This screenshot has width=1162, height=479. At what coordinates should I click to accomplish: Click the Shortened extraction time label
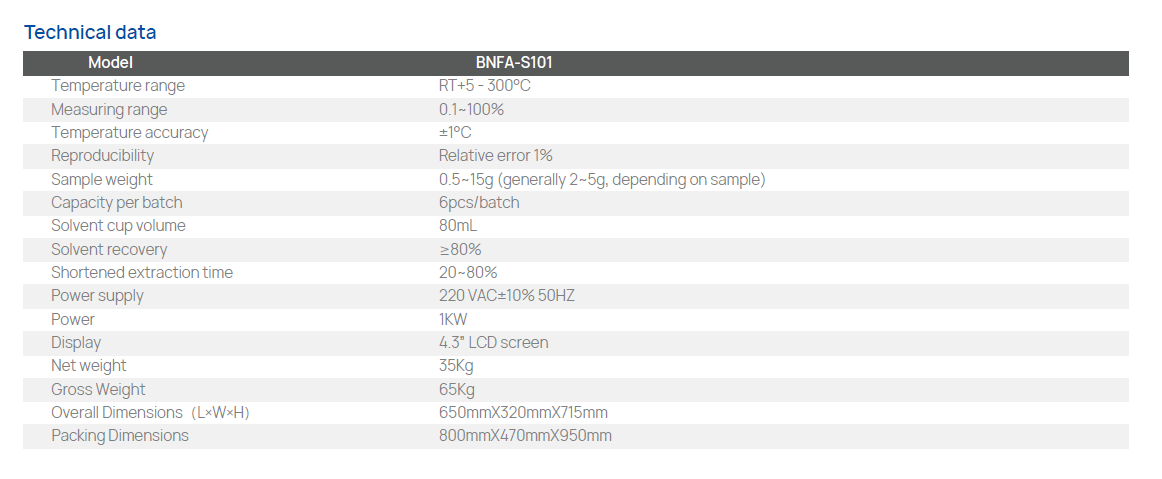point(142,273)
